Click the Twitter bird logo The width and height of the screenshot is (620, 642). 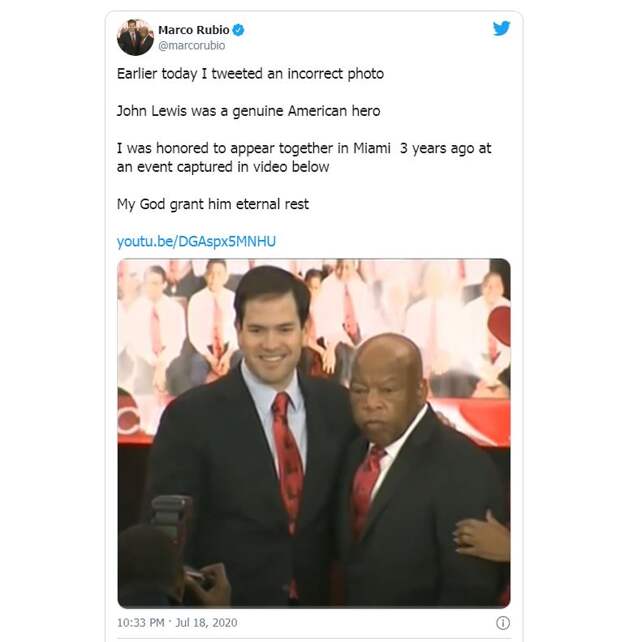click(x=501, y=28)
